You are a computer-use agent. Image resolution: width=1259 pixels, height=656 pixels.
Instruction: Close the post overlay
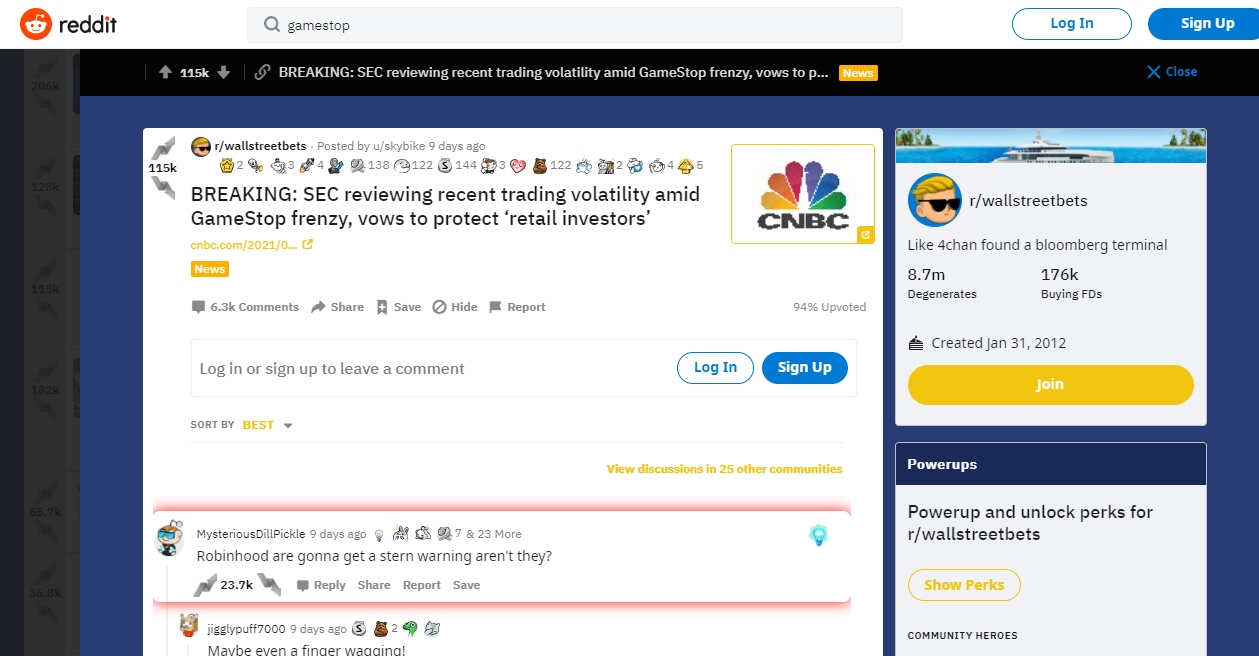tap(1172, 72)
